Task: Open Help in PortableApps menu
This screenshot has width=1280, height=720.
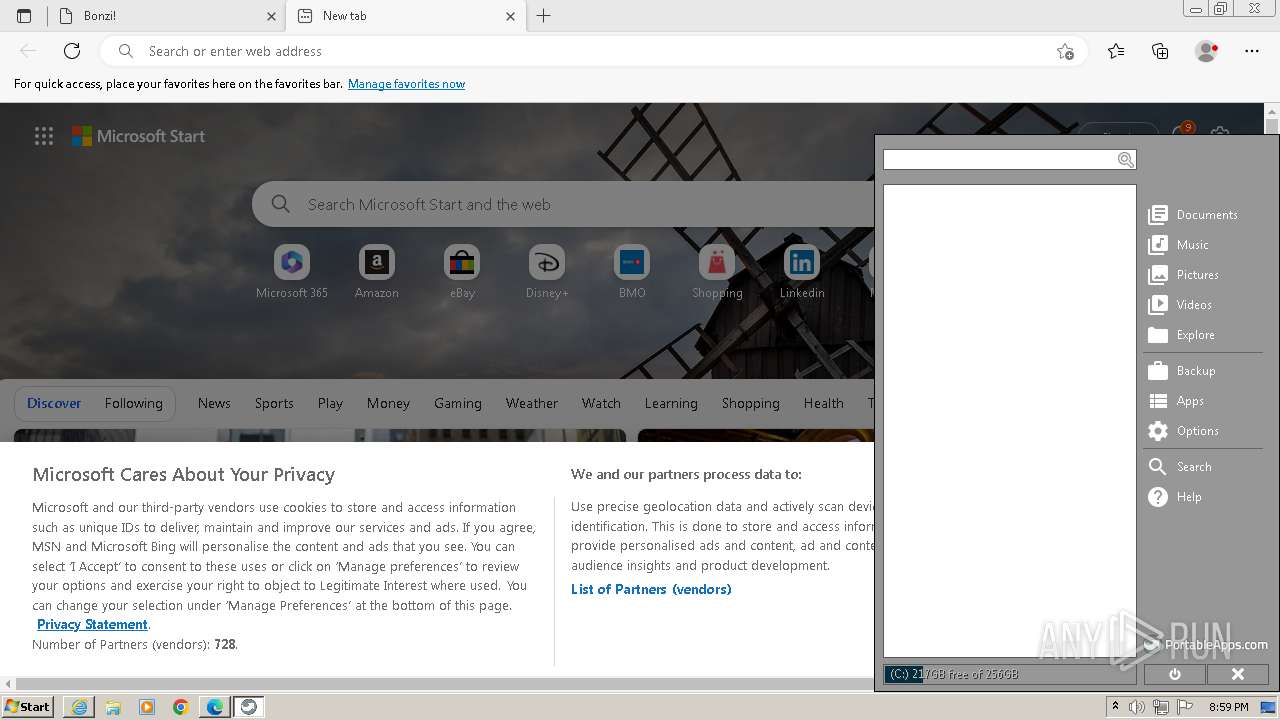Action: coord(1175,497)
